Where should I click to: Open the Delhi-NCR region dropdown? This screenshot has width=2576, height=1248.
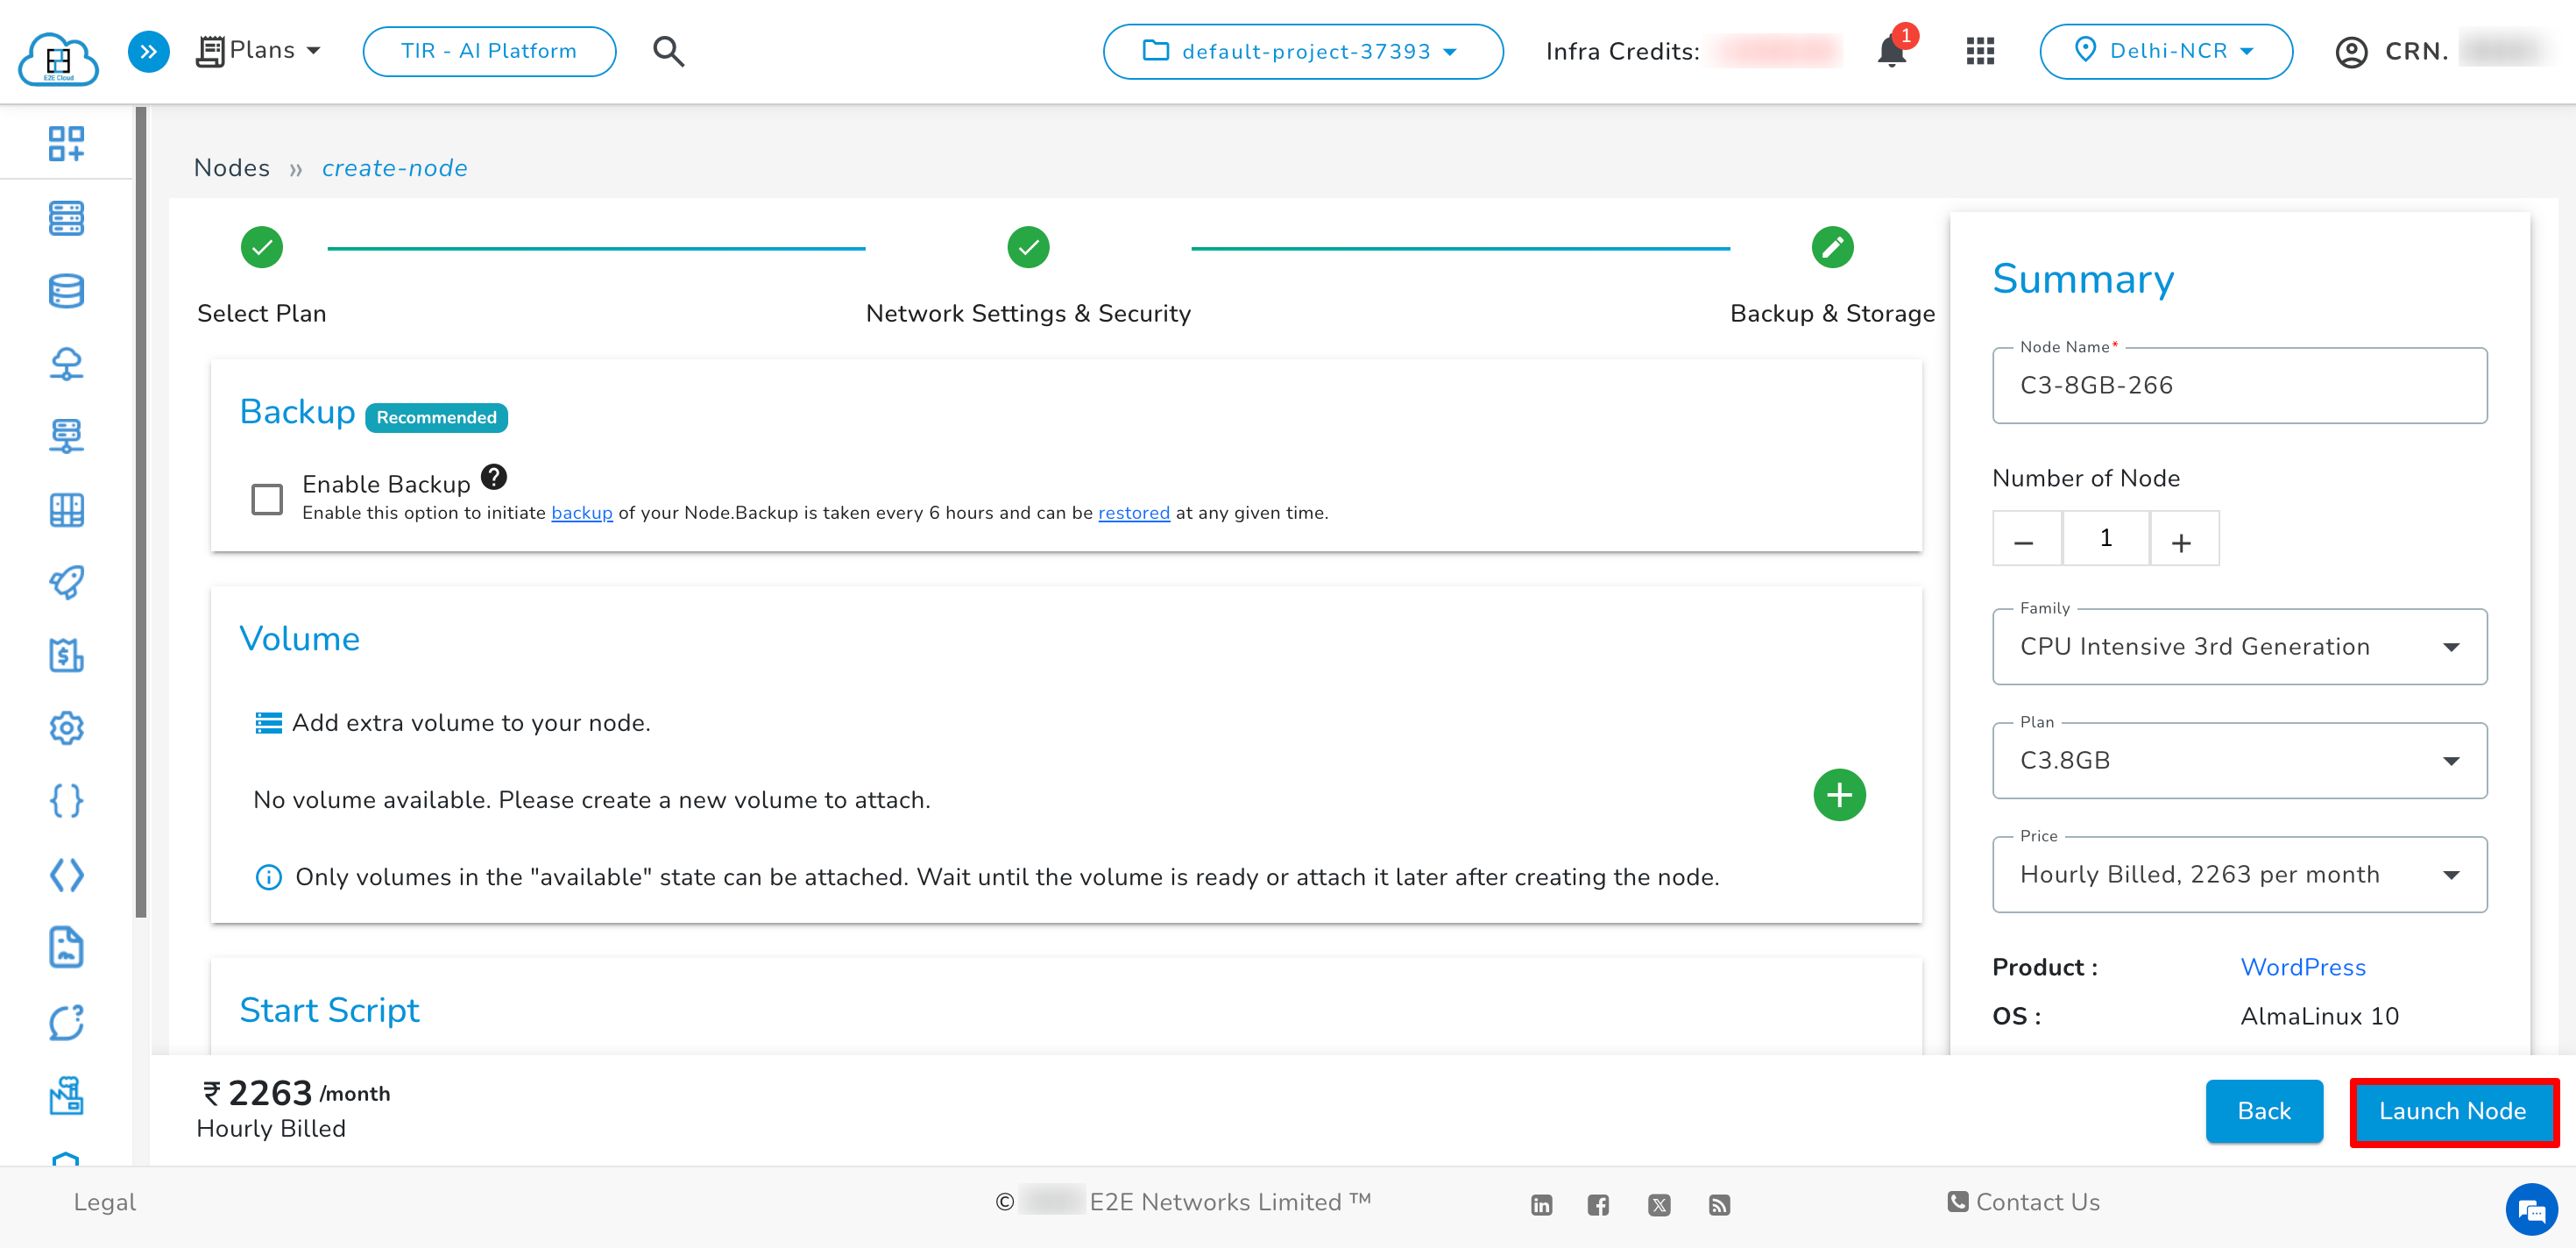(2165, 52)
